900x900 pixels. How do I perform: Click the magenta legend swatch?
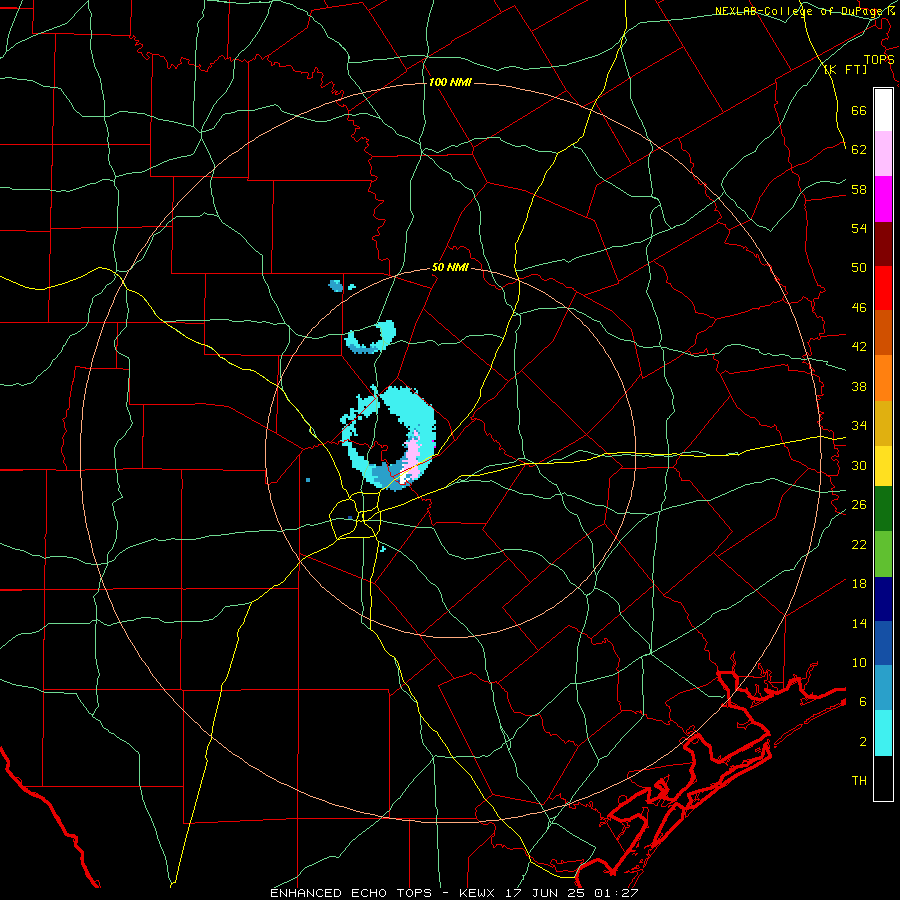(883, 199)
